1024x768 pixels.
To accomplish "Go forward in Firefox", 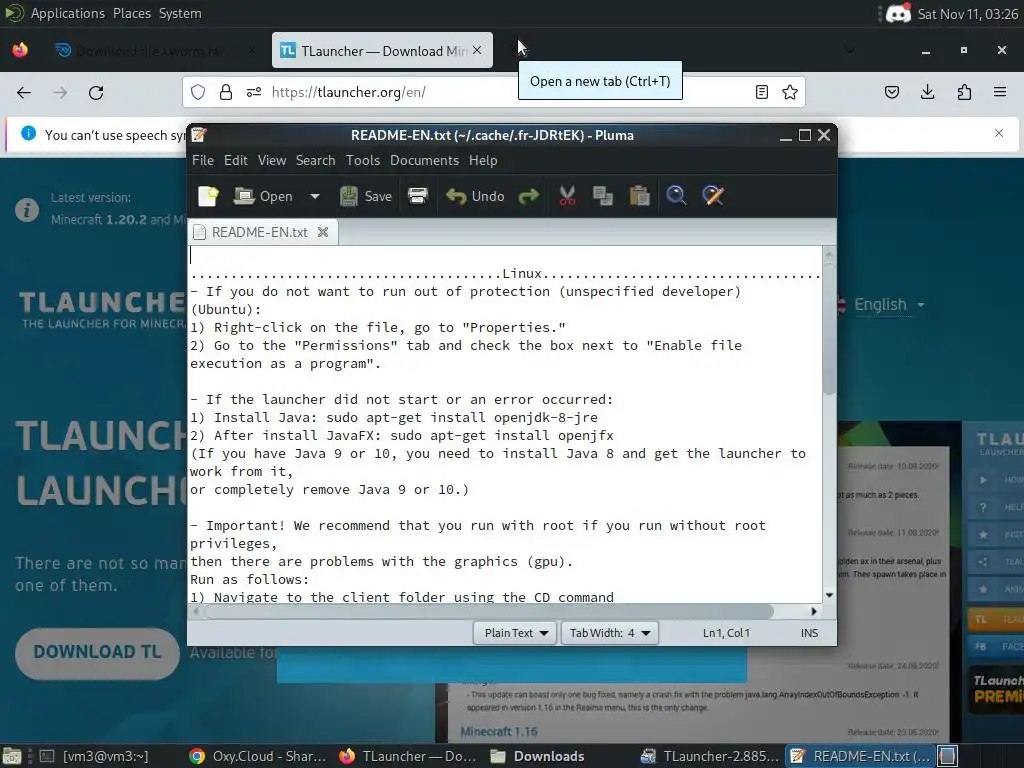I will (60, 92).
